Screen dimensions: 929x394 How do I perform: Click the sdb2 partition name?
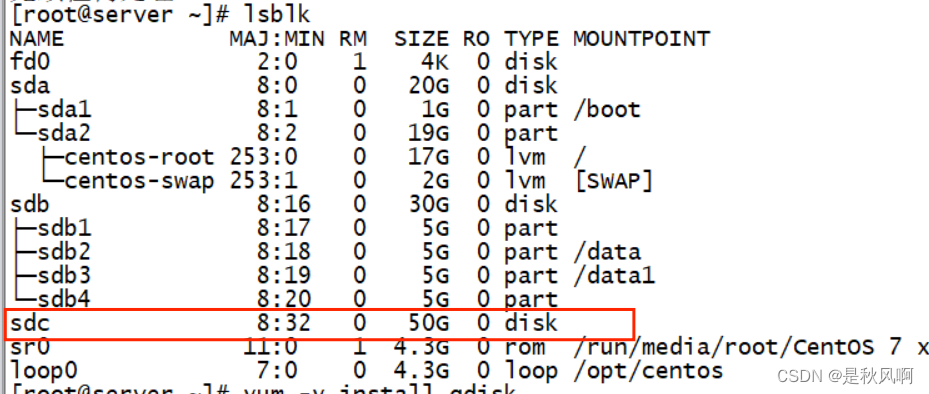tap(65, 251)
